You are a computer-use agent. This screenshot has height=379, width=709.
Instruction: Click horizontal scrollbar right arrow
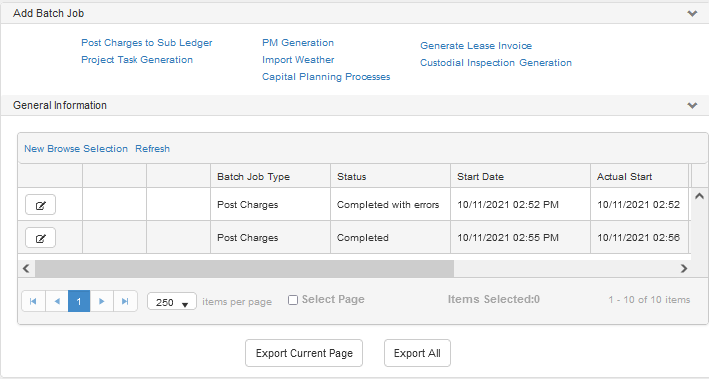click(684, 269)
